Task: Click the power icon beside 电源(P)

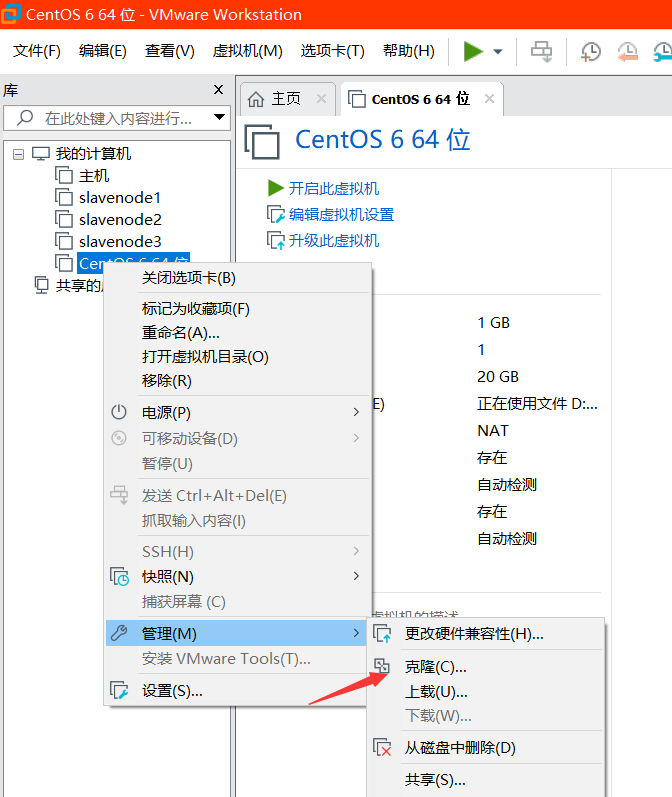Action: click(119, 412)
